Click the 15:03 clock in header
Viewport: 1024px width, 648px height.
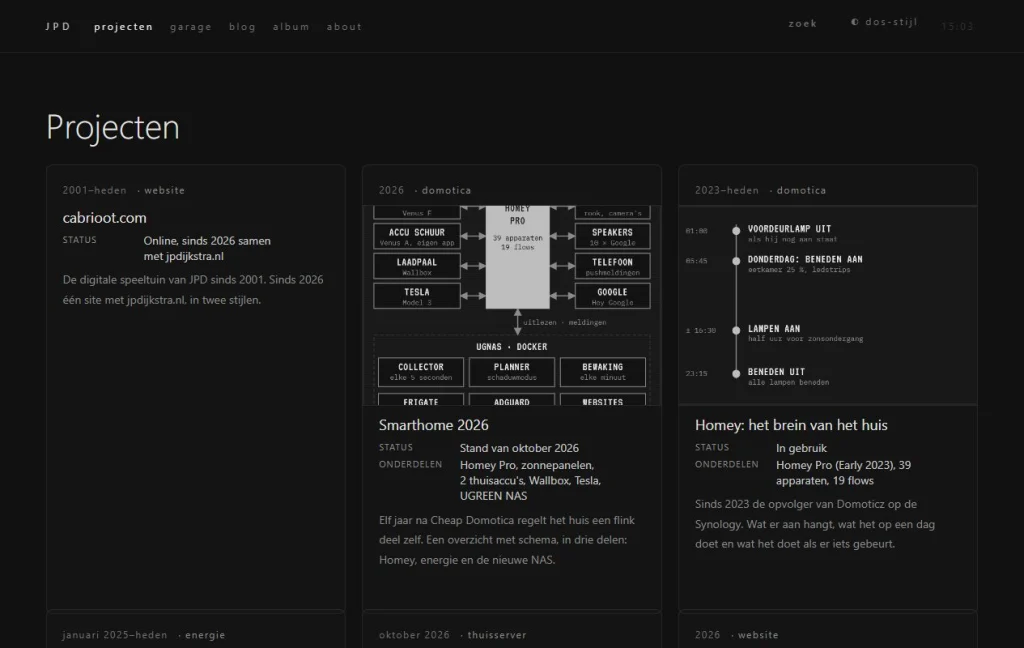[957, 26]
